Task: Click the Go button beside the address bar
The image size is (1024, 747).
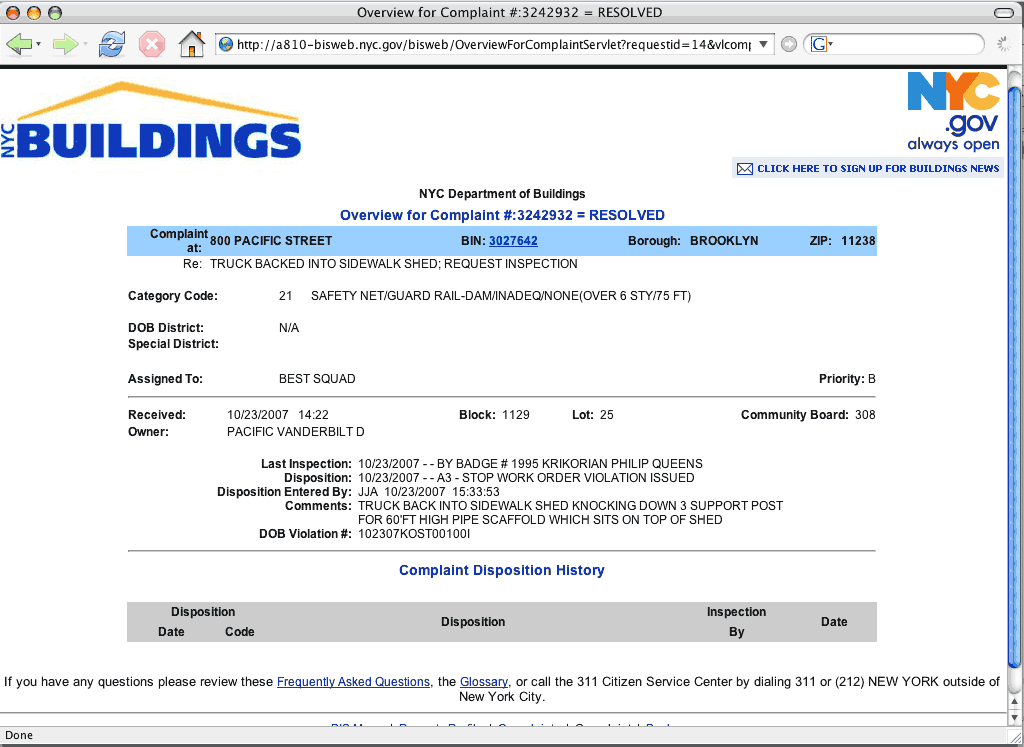Action: tap(789, 45)
